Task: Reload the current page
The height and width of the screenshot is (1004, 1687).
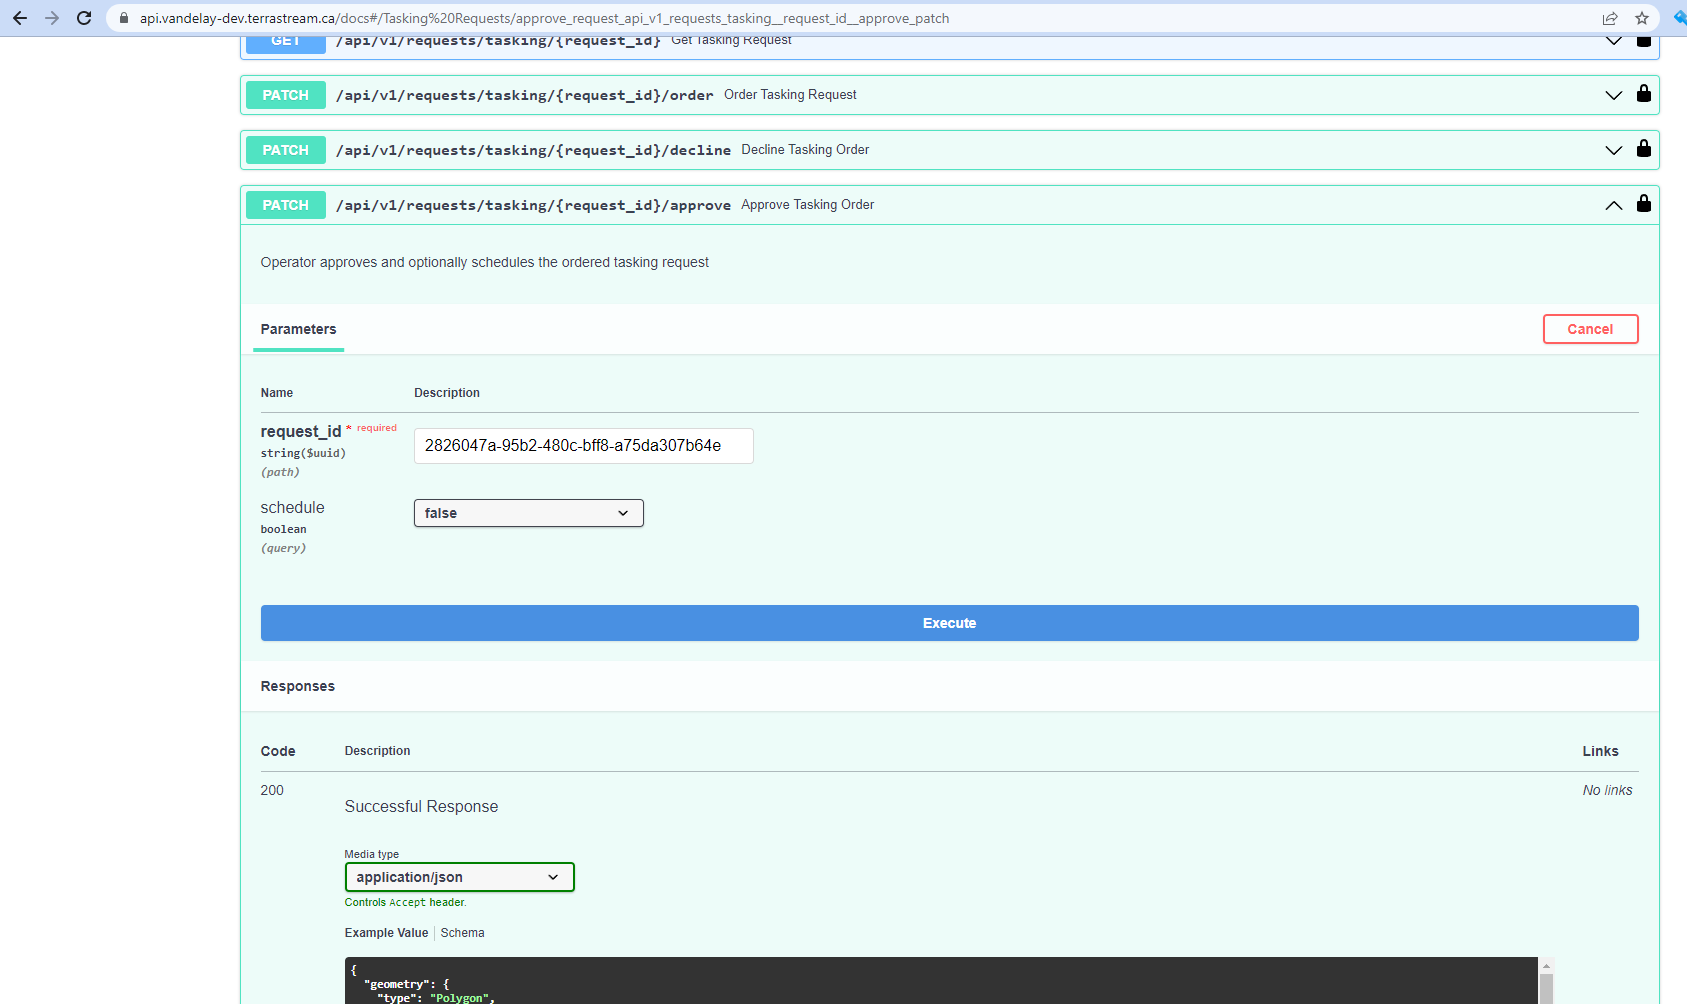Action: [x=84, y=18]
